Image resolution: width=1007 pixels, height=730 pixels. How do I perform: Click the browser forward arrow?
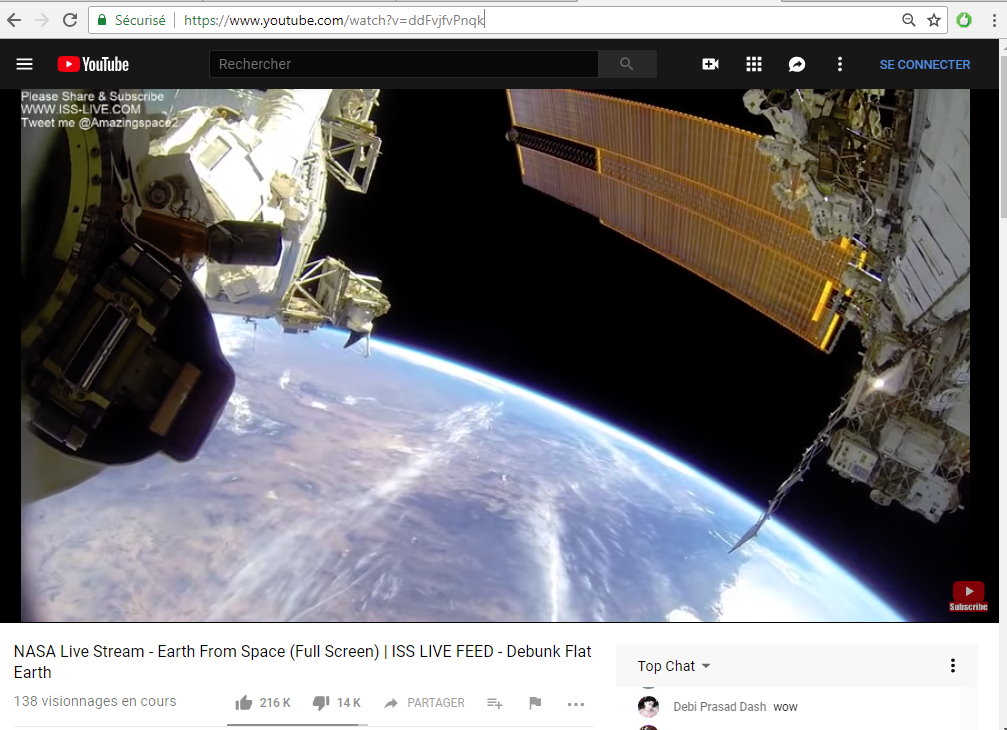[x=42, y=20]
